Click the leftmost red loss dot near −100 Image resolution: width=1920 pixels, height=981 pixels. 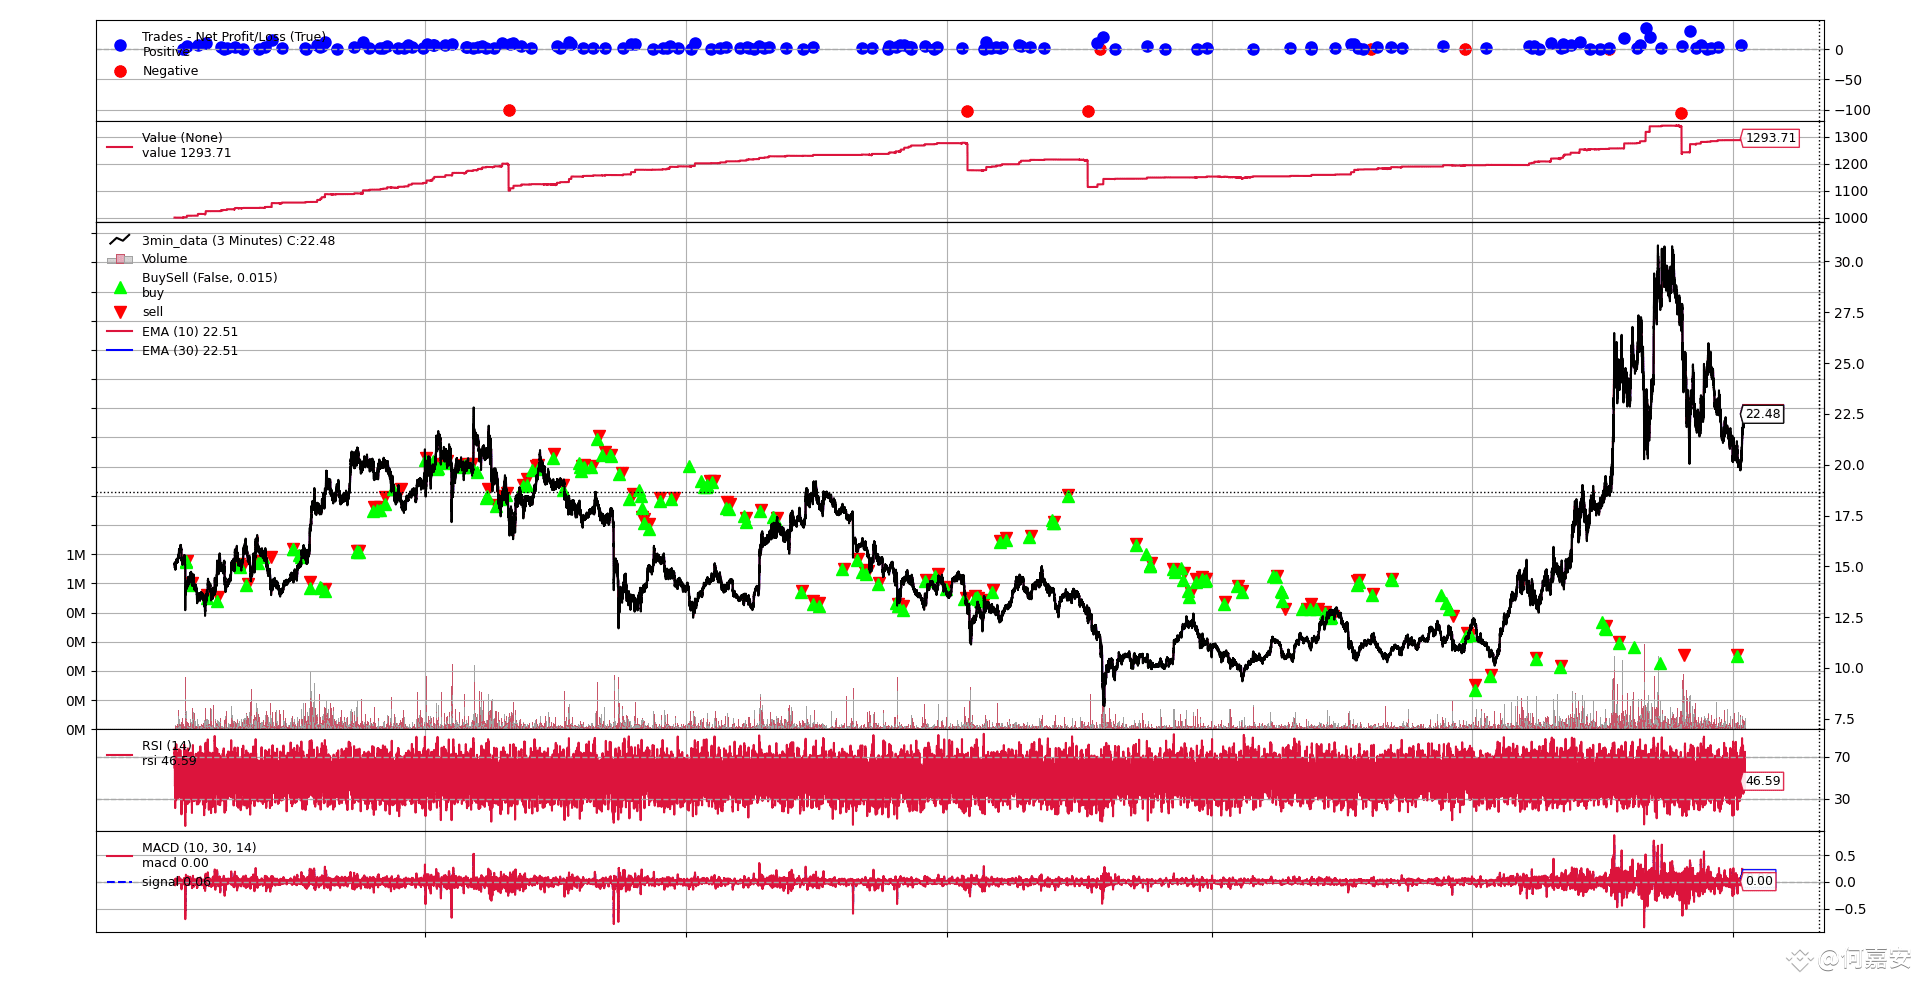pyautogui.click(x=509, y=110)
